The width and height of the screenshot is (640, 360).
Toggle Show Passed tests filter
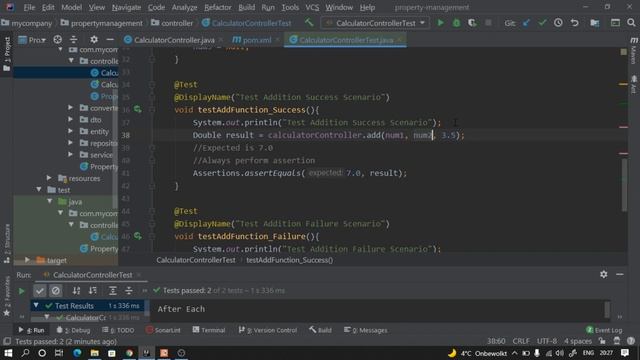(x=40, y=291)
